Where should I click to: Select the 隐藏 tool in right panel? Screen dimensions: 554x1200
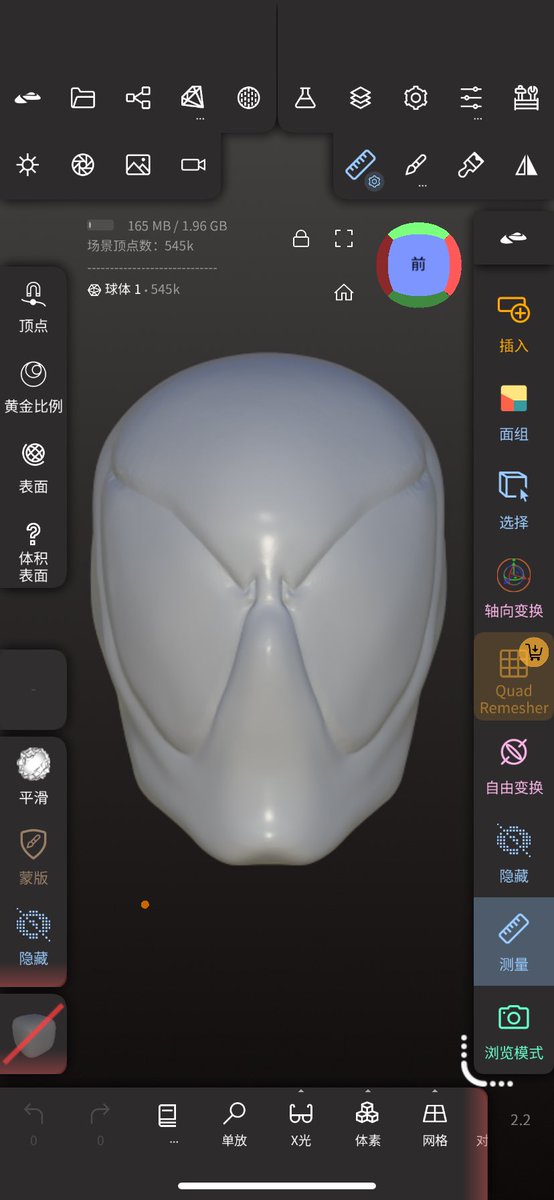513,854
